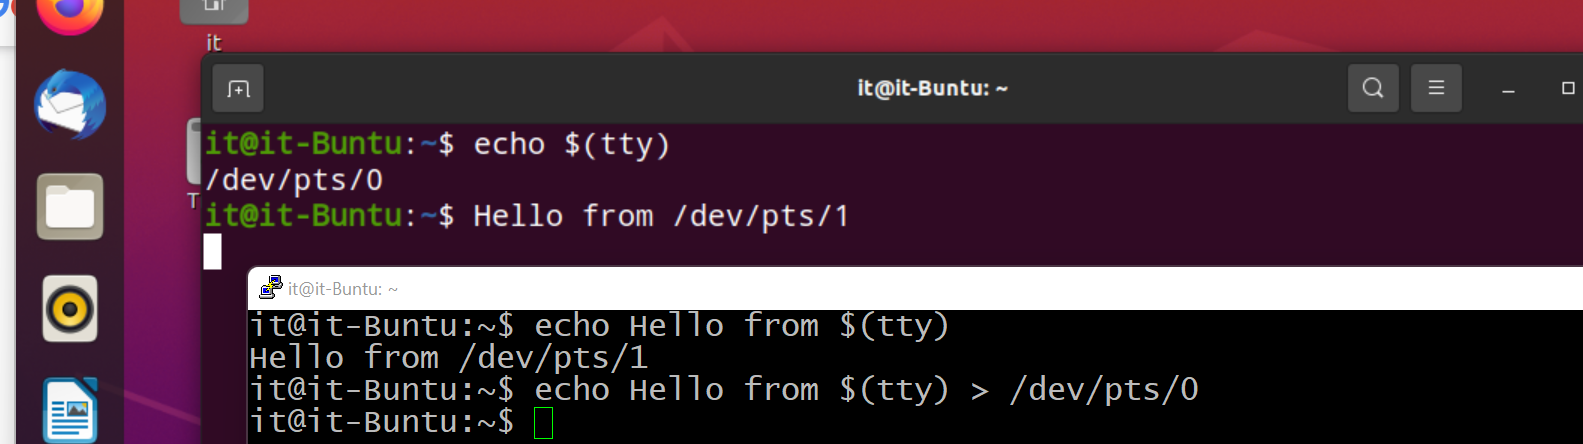The image size is (1583, 444).
Task: Open the Files manager dock icon
Action: pos(70,207)
